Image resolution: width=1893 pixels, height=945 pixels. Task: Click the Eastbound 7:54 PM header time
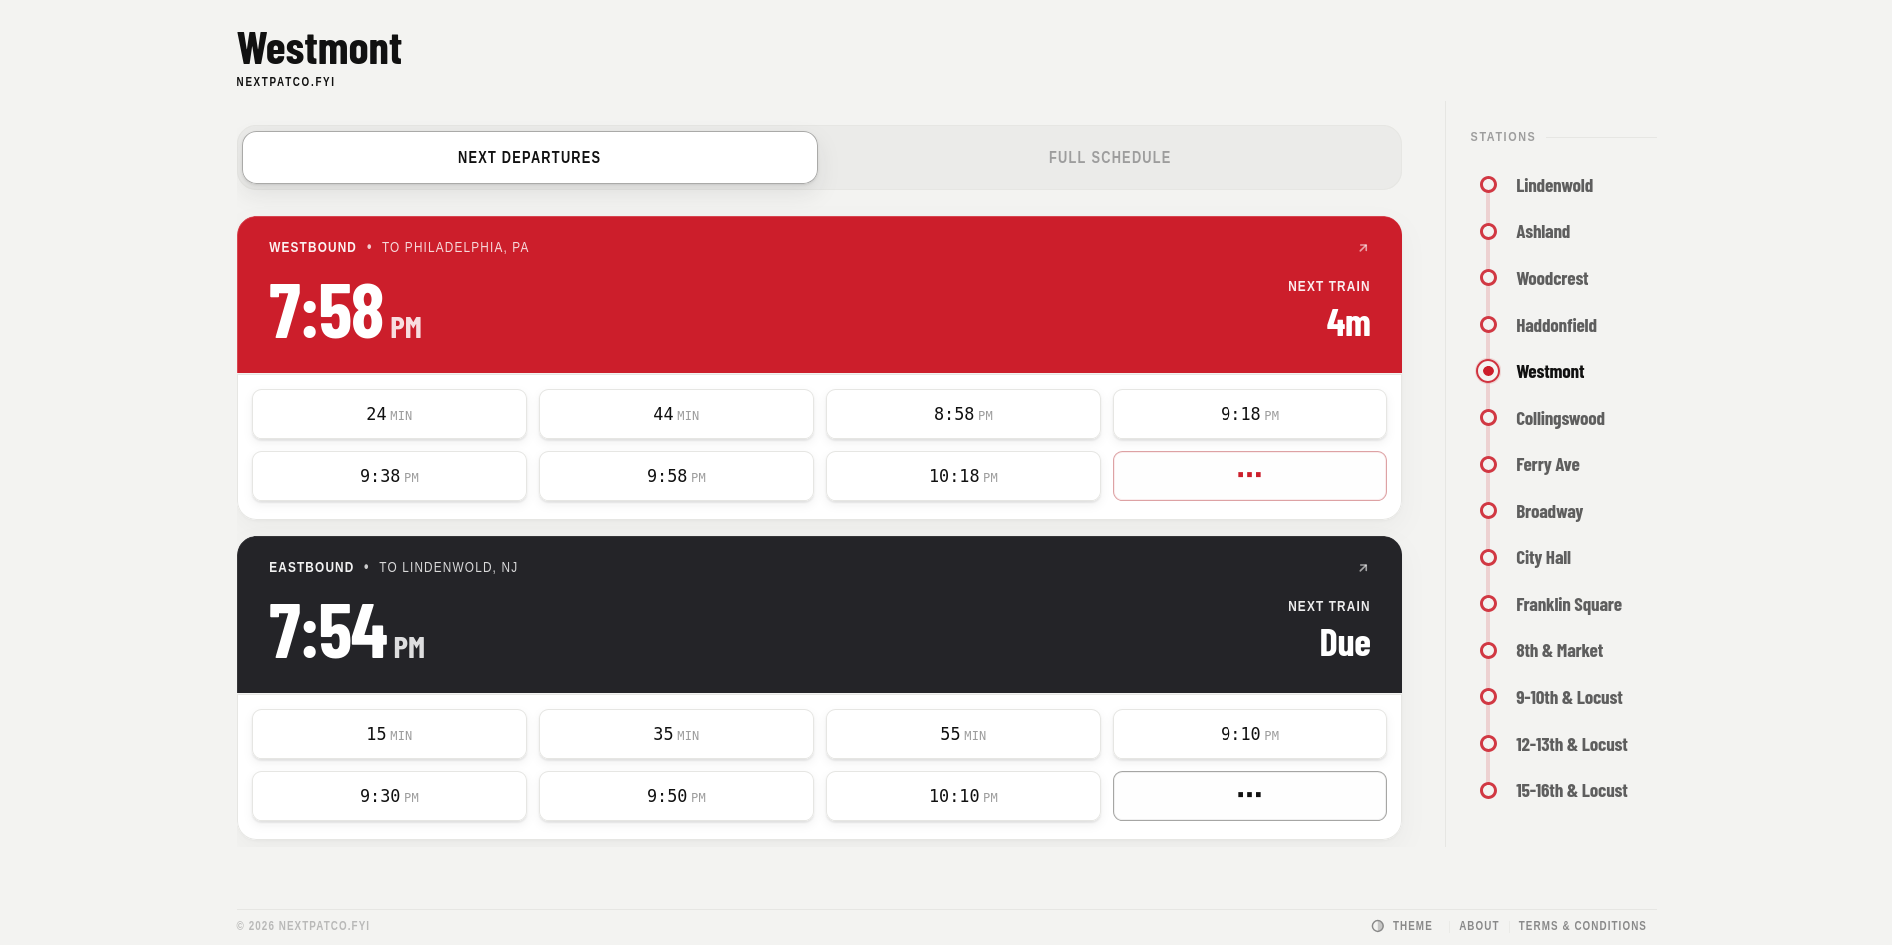pyautogui.click(x=347, y=632)
